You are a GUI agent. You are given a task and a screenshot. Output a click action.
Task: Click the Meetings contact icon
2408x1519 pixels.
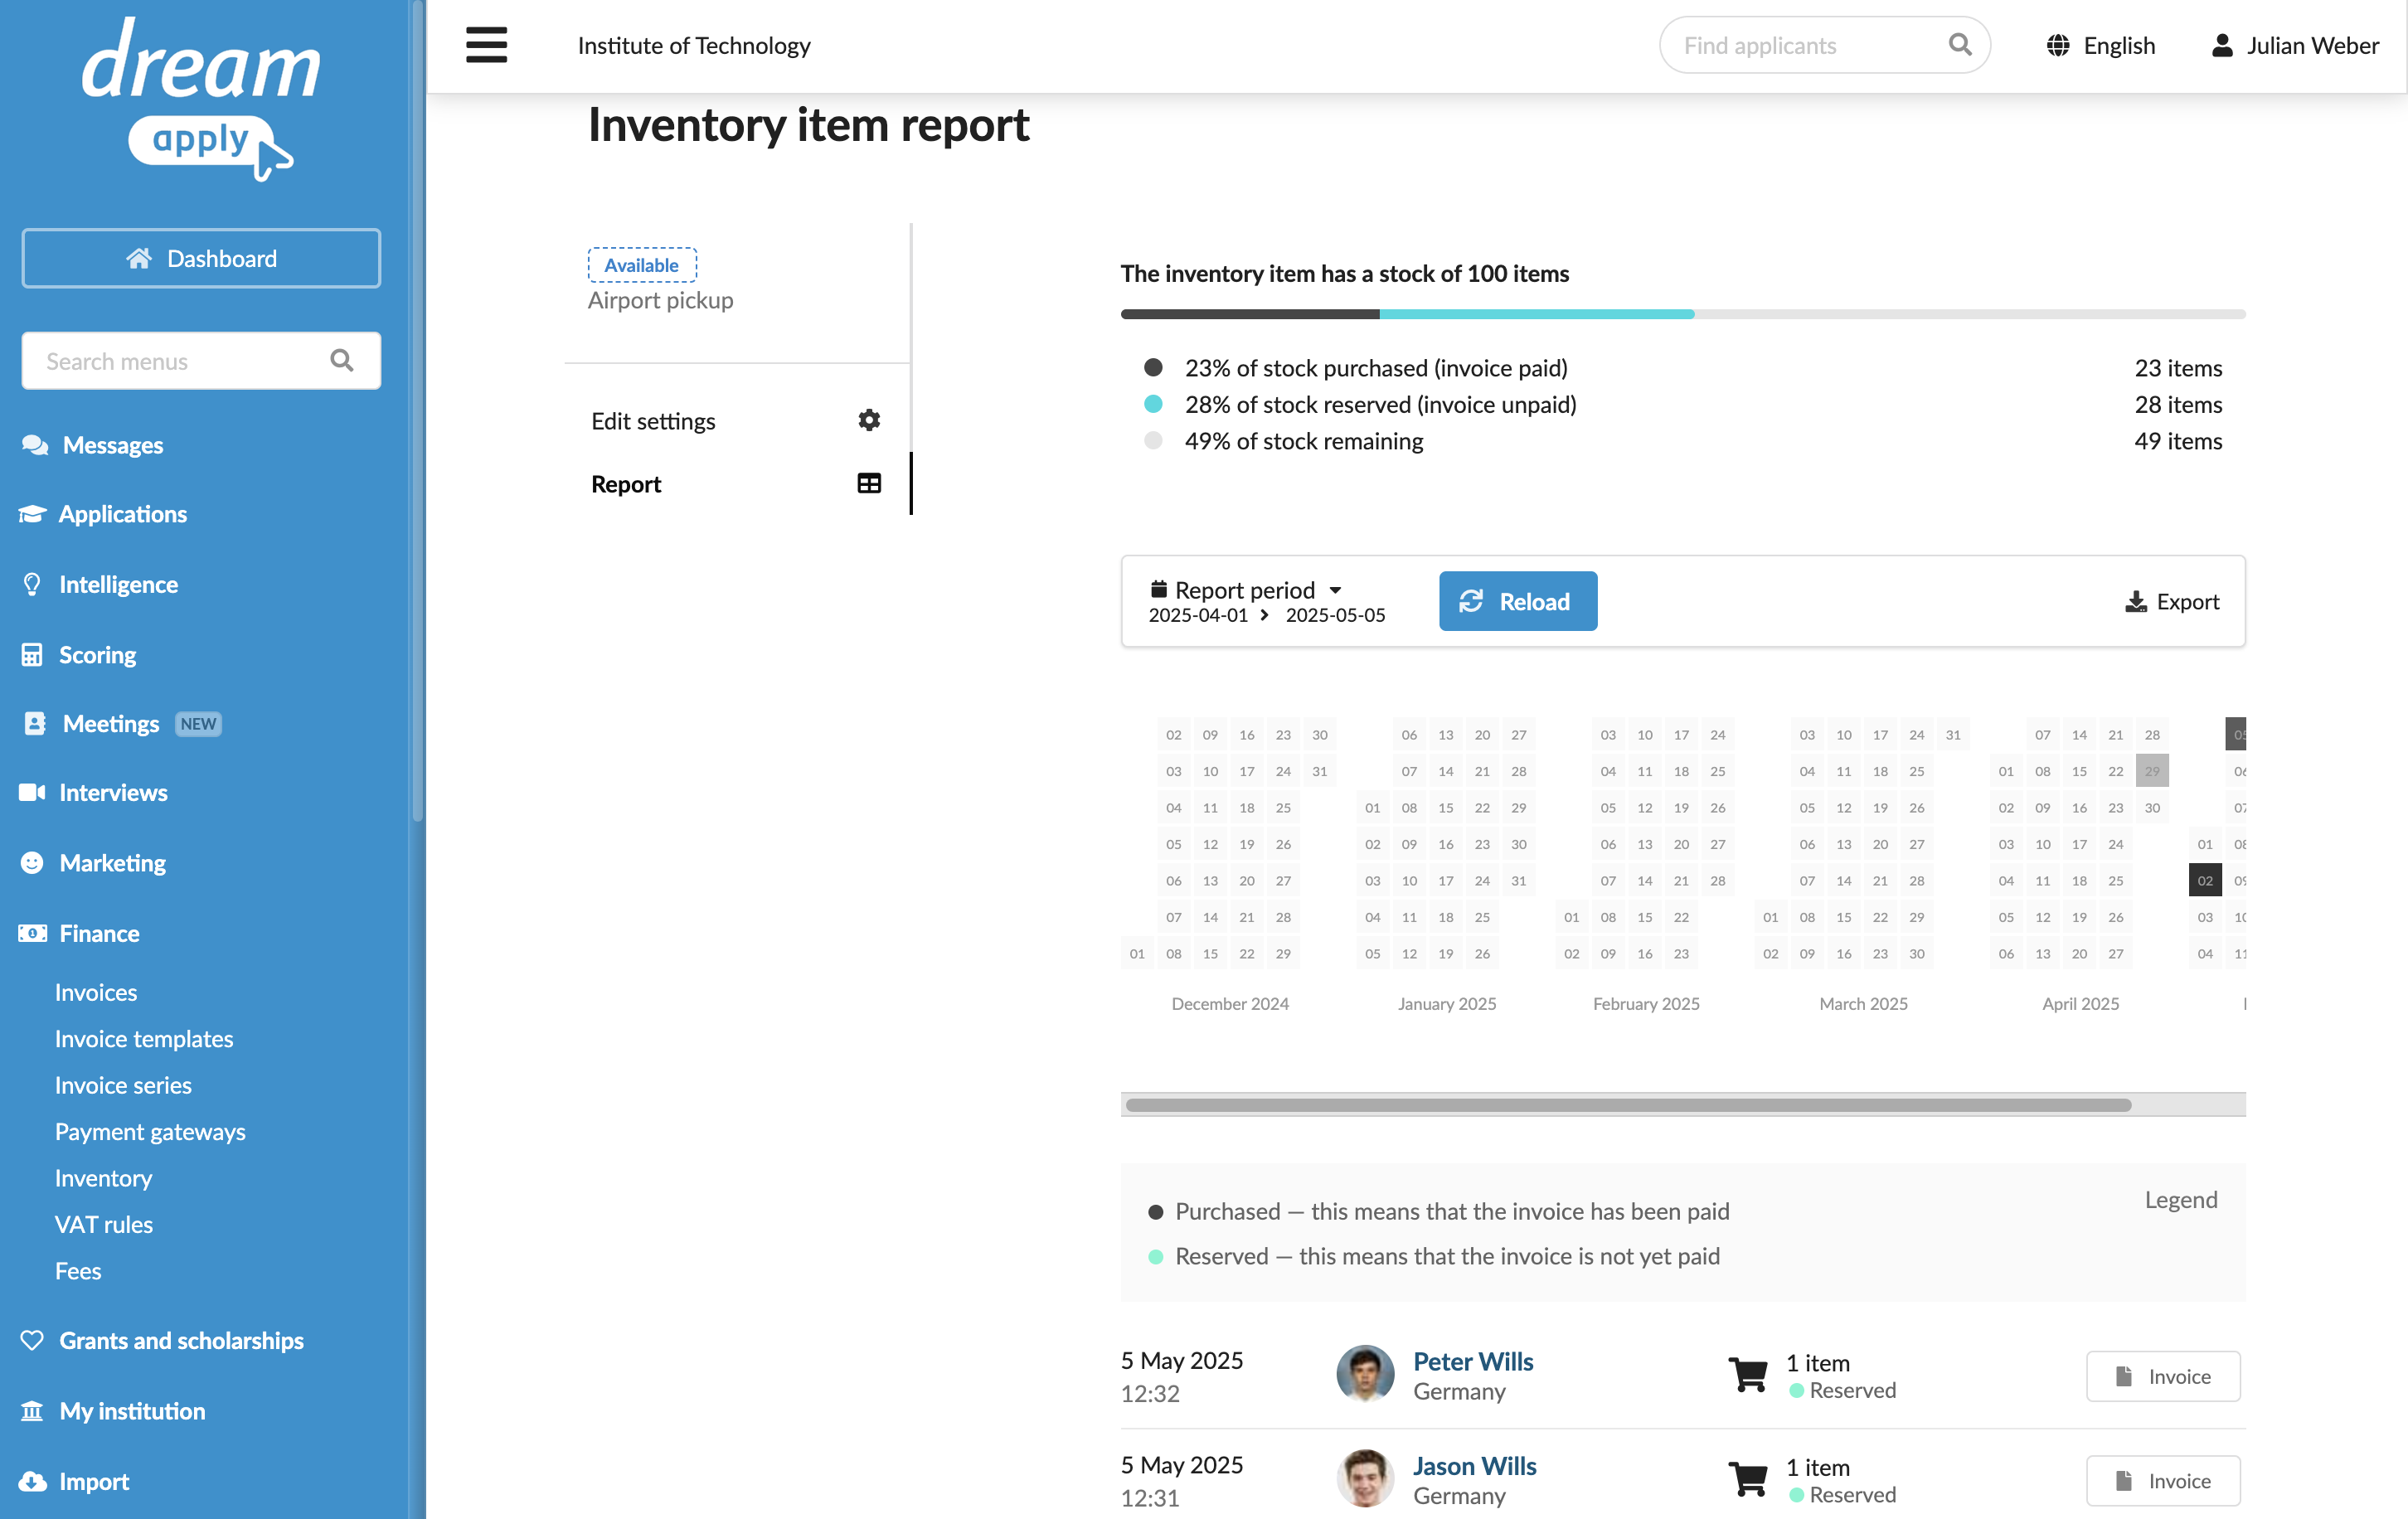tap(35, 724)
